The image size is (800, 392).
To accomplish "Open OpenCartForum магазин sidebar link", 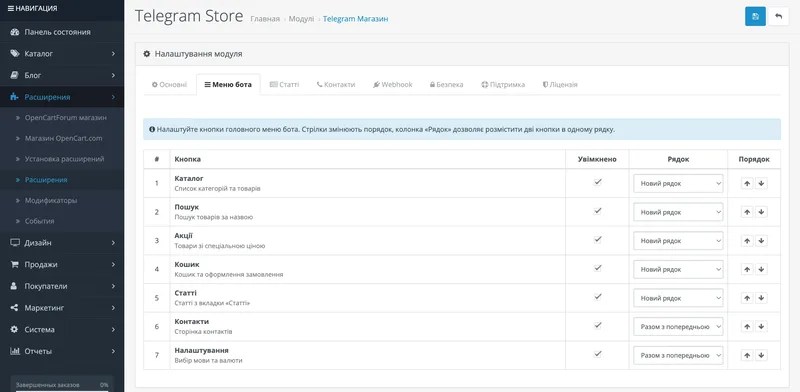I will 62,117.
